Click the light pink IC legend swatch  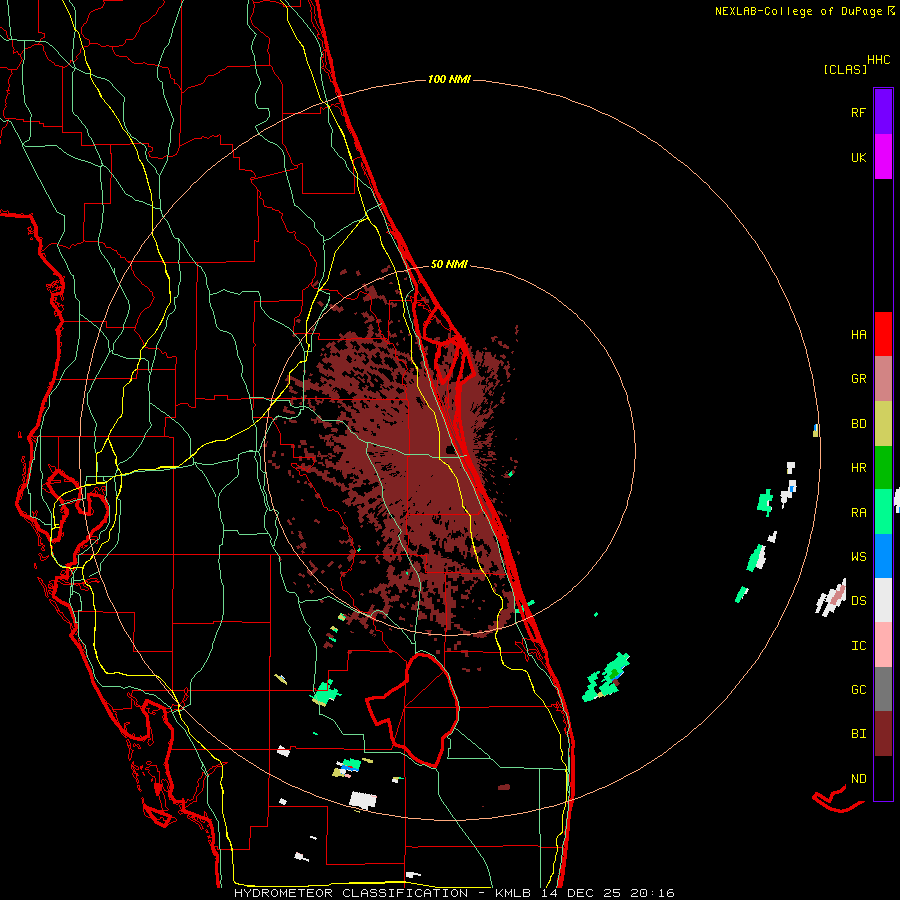[x=883, y=645]
